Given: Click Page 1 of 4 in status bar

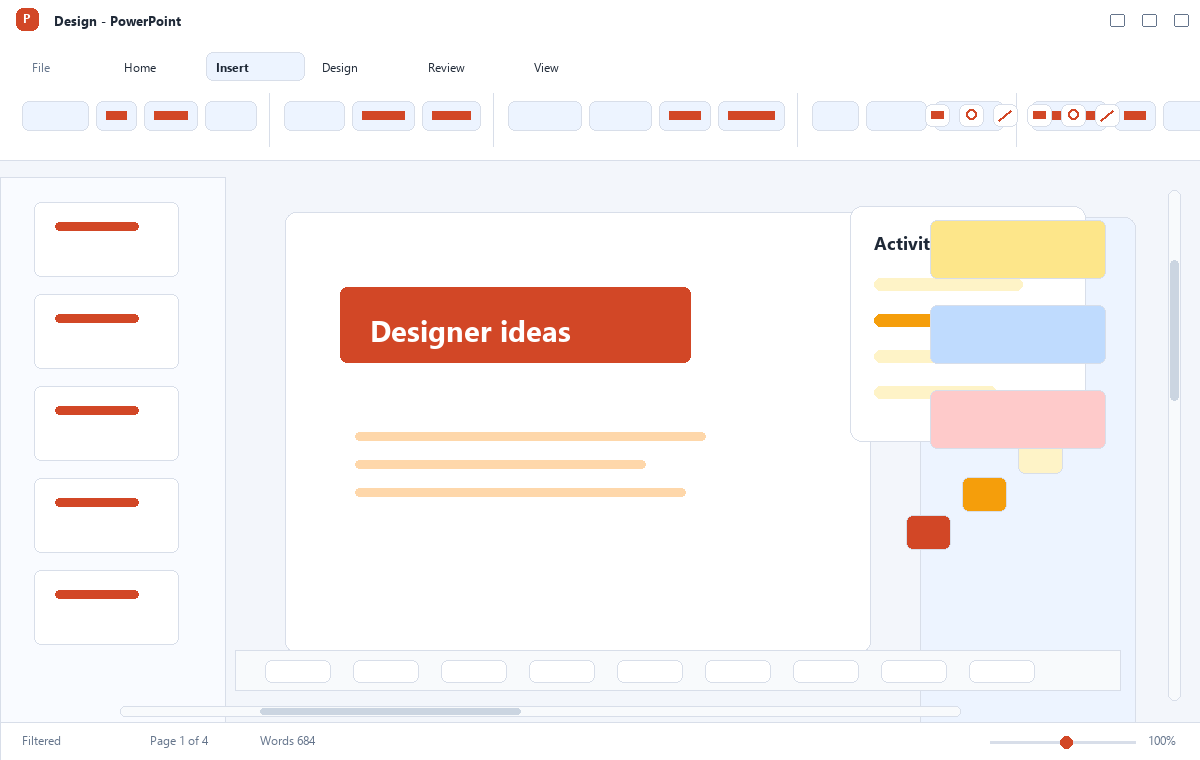Looking at the screenshot, I should (179, 741).
